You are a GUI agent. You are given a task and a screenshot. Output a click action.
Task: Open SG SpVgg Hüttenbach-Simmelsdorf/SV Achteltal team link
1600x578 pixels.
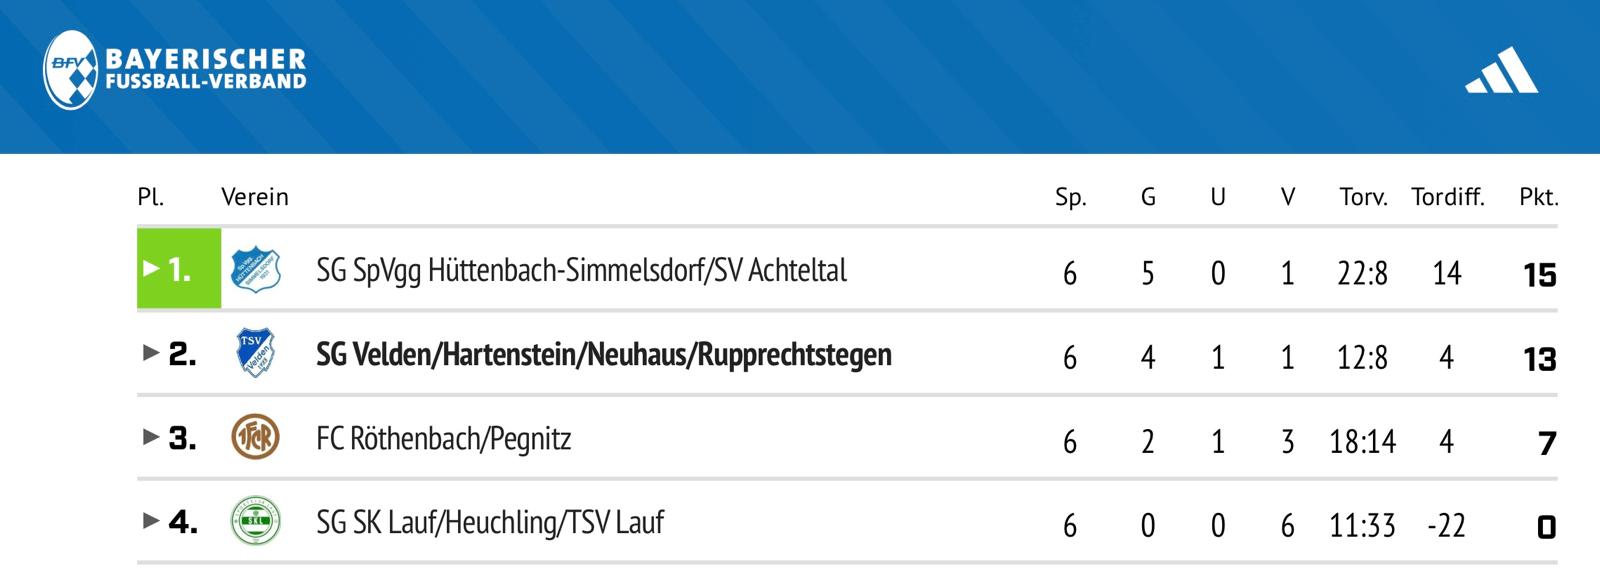pyautogui.click(x=581, y=270)
